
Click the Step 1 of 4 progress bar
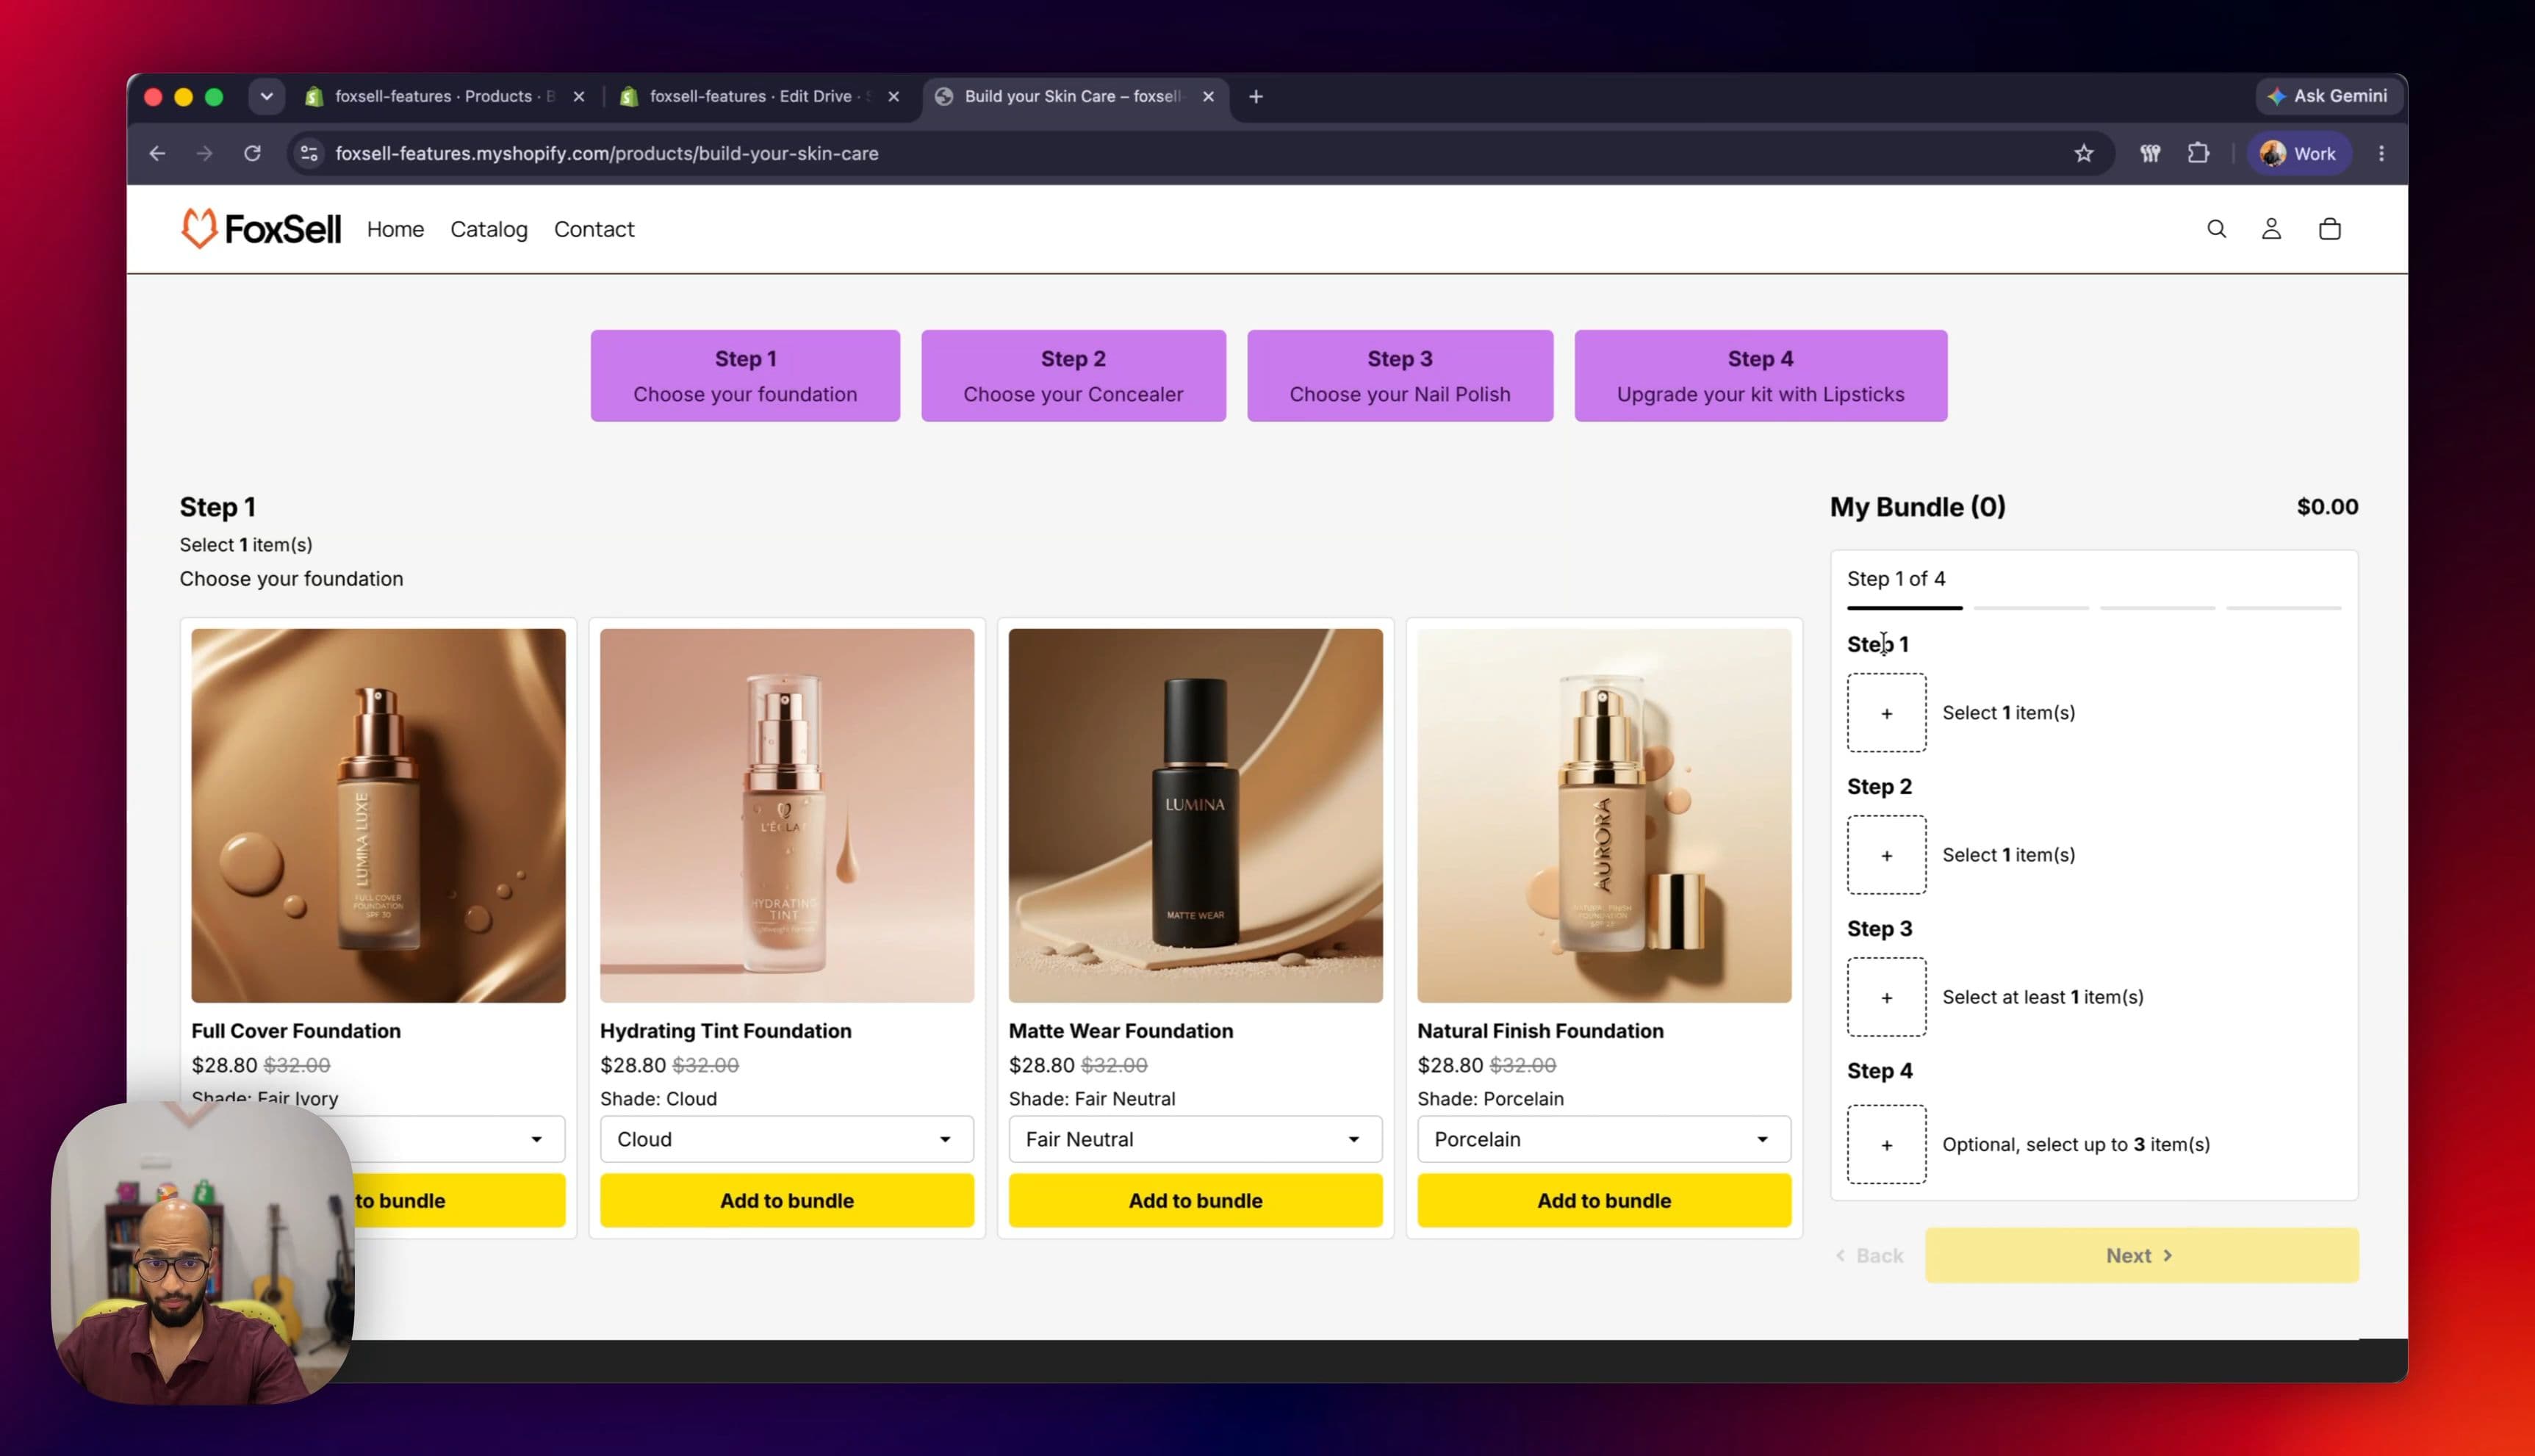click(2094, 607)
